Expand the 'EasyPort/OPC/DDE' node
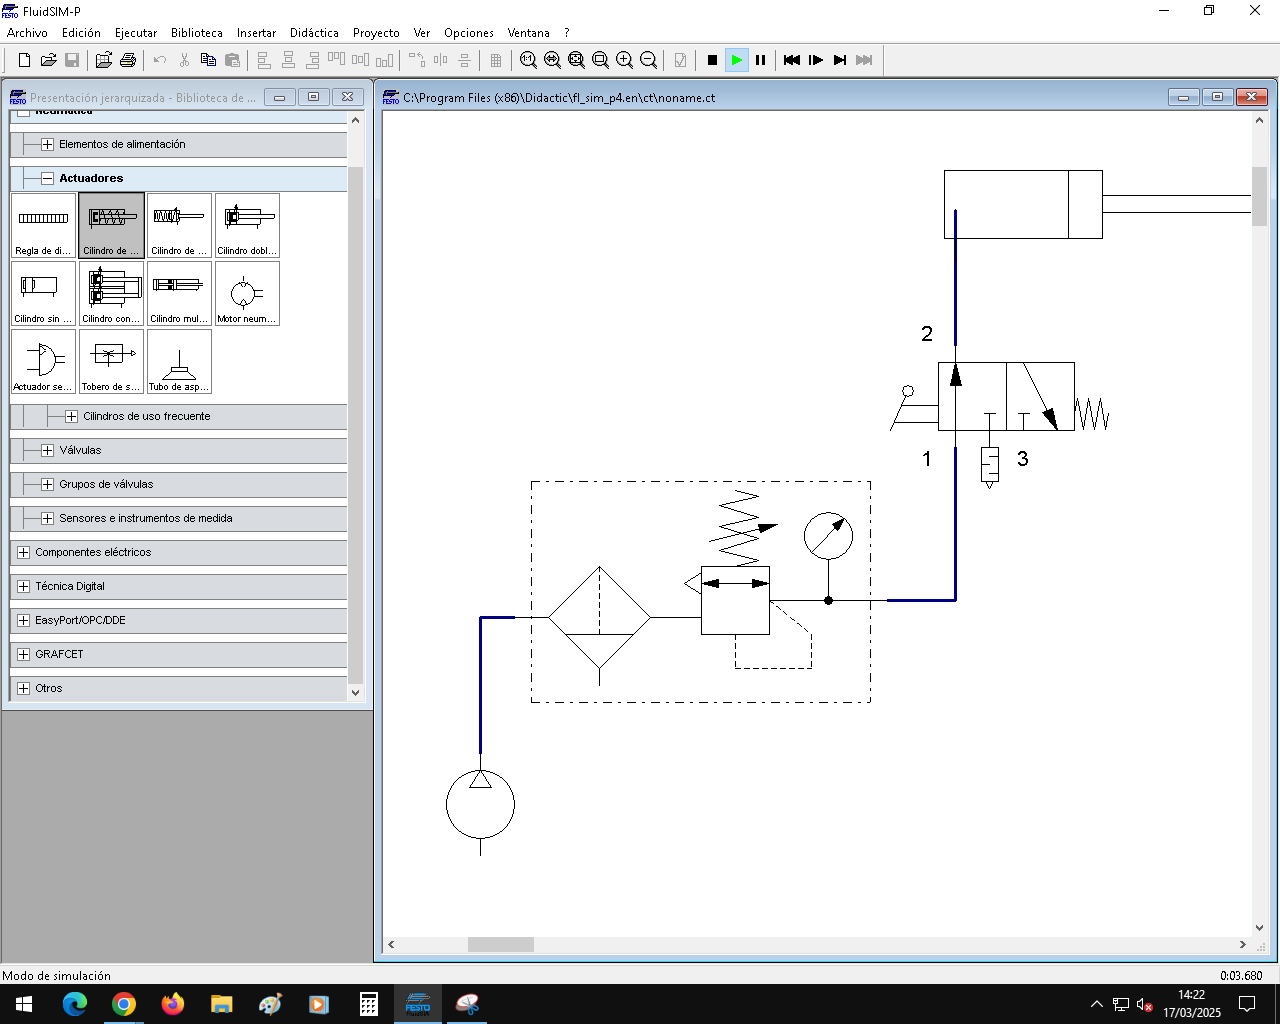1280x1024 pixels. coord(24,620)
